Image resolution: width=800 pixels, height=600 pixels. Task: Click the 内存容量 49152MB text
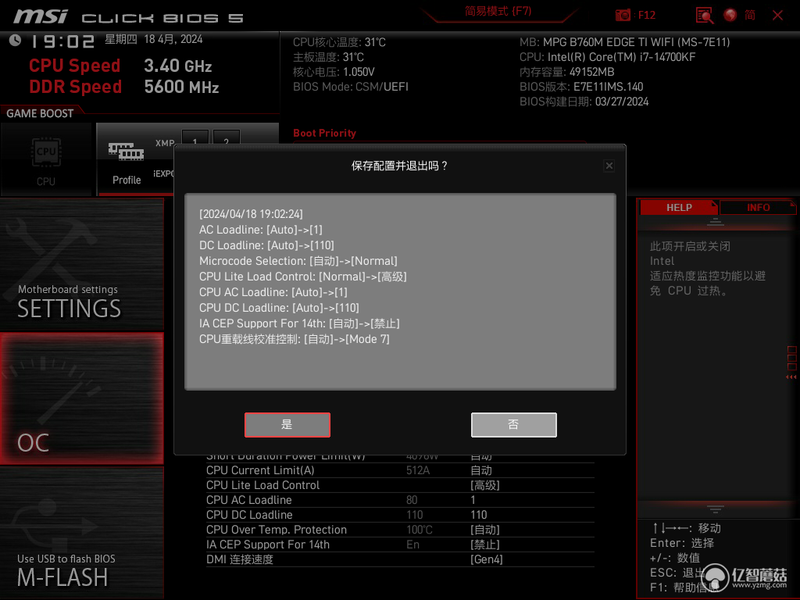pos(567,72)
